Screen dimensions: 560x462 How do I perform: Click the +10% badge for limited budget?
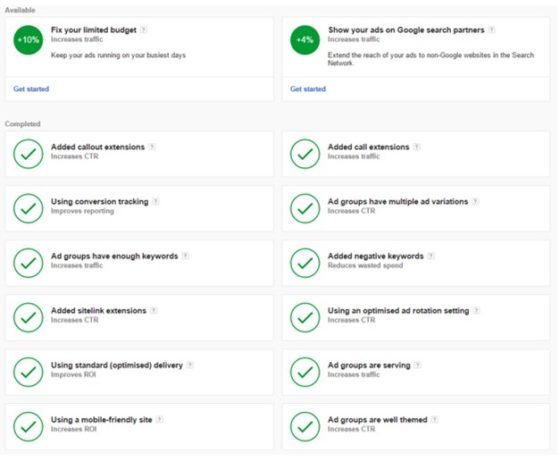coord(28,40)
